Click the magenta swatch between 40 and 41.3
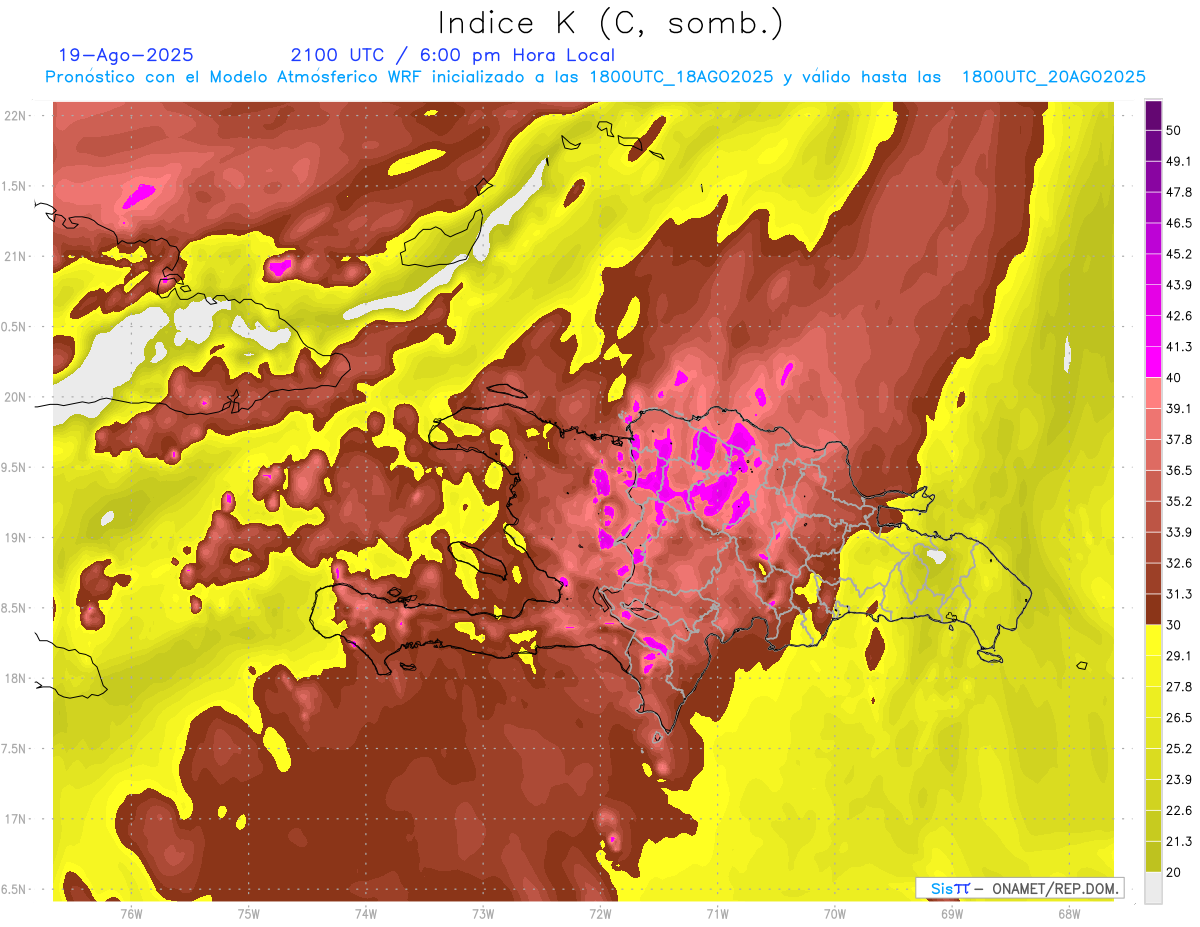1200x927 pixels. pyautogui.click(x=1153, y=362)
